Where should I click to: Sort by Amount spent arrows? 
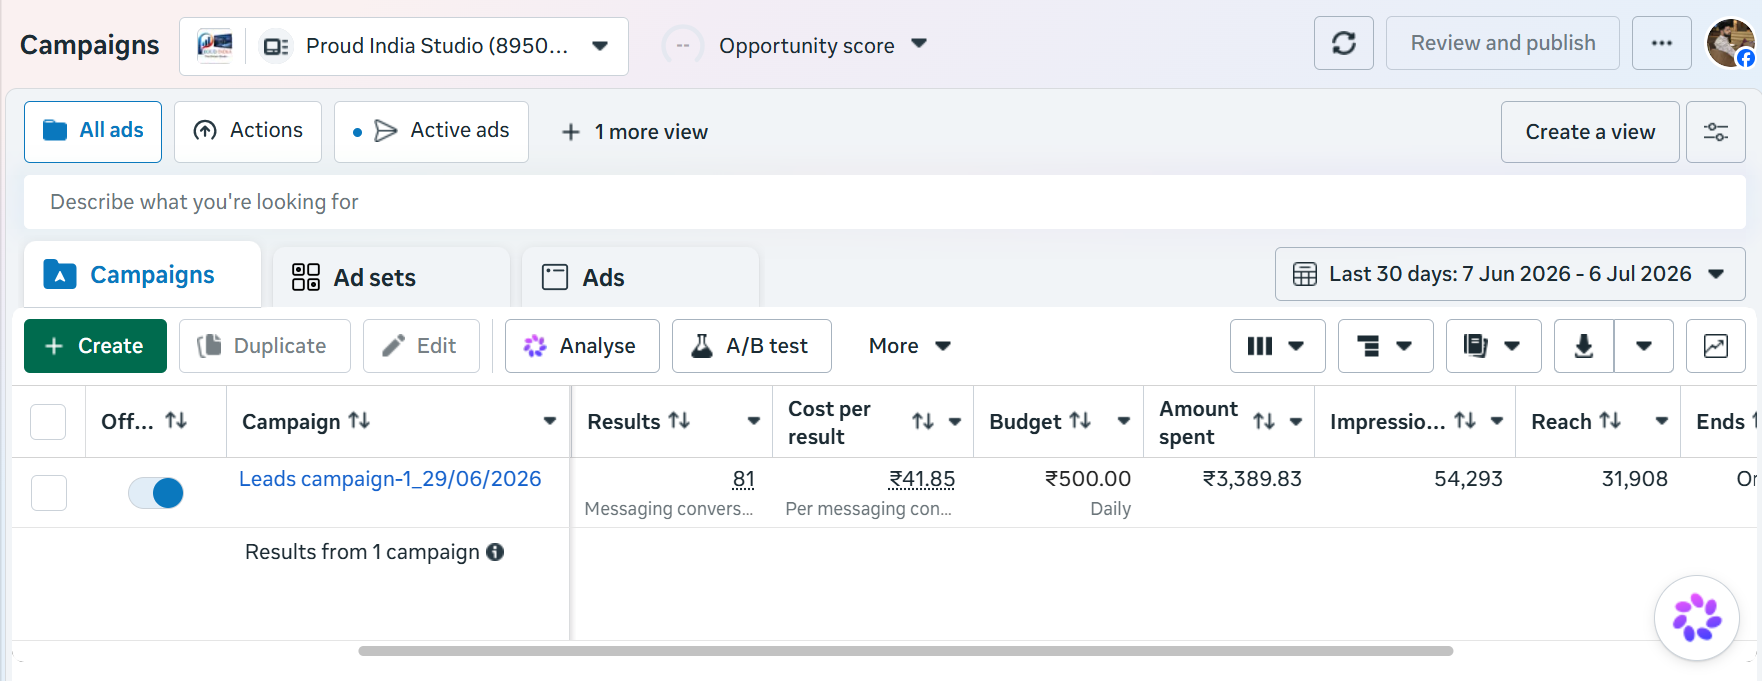point(1264,422)
